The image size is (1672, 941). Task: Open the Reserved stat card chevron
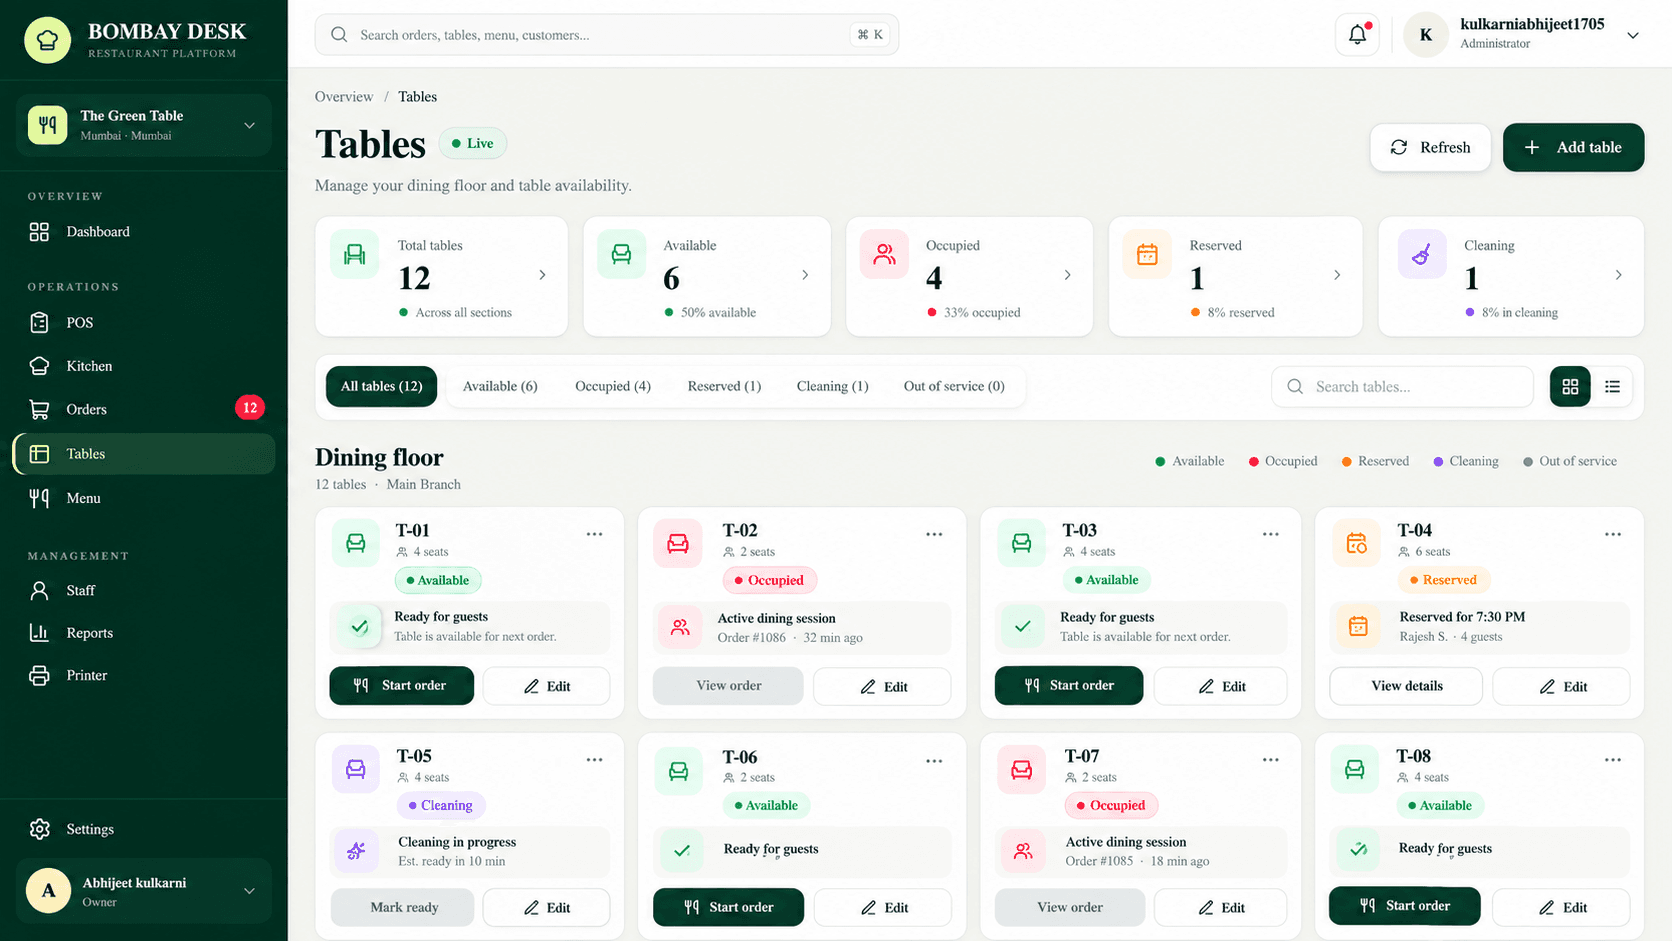tap(1337, 275)
